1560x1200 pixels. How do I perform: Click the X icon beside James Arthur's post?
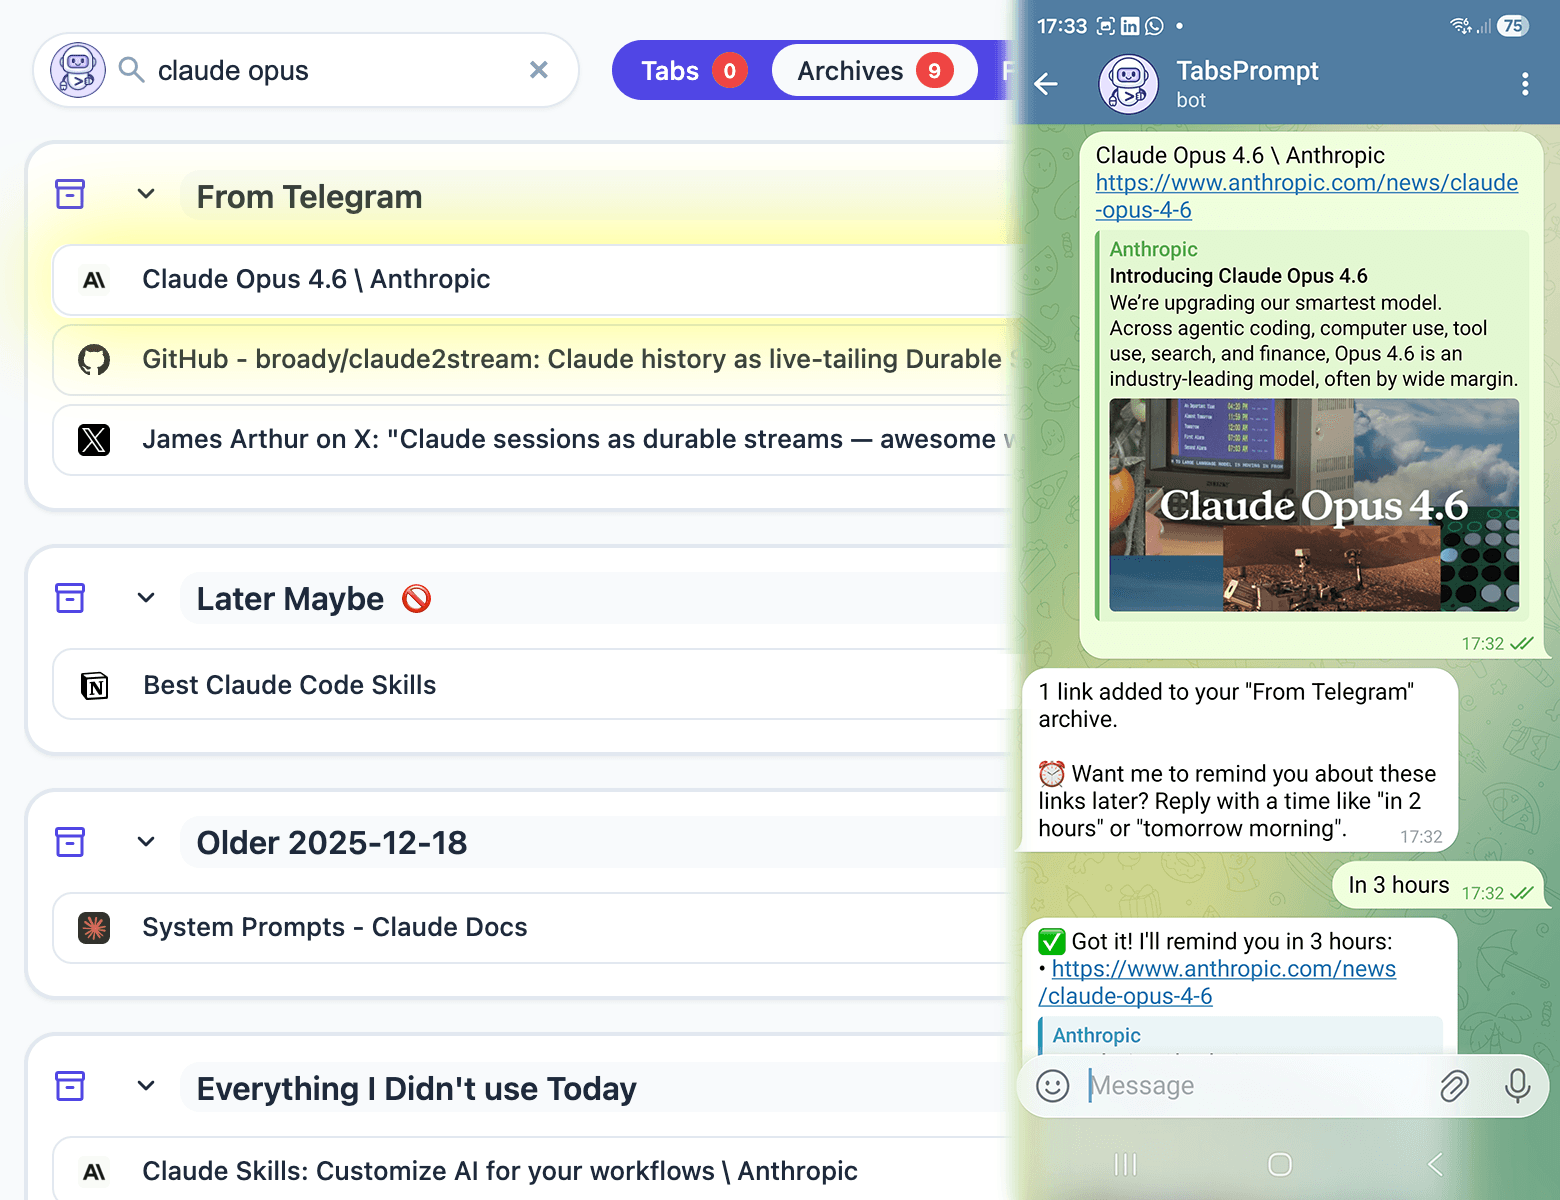(93, 440)
